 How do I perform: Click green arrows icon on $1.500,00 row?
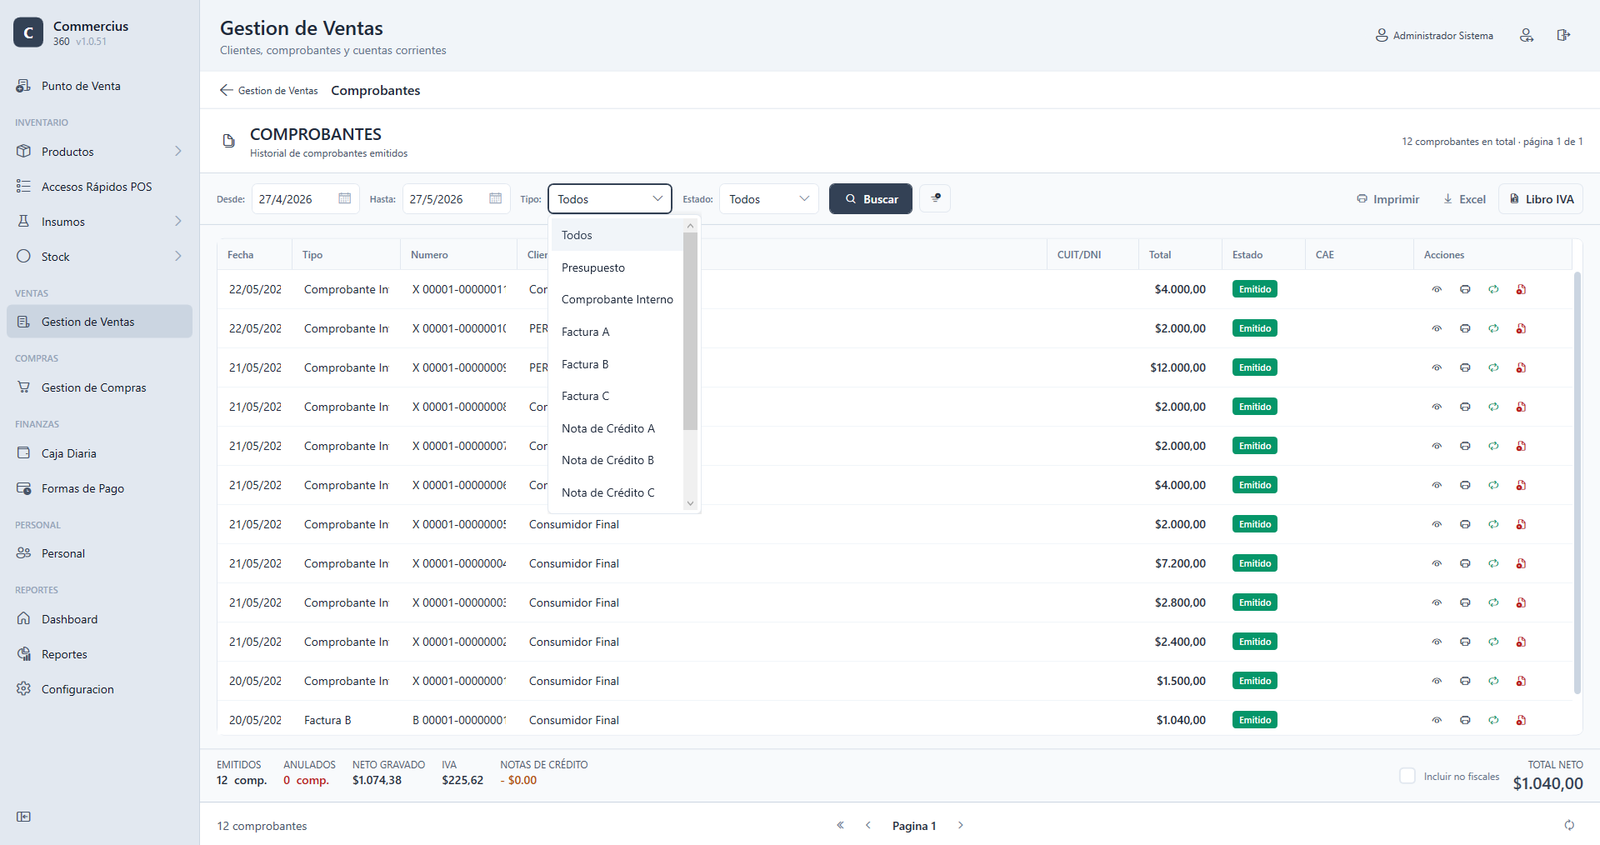point(1493,681)
